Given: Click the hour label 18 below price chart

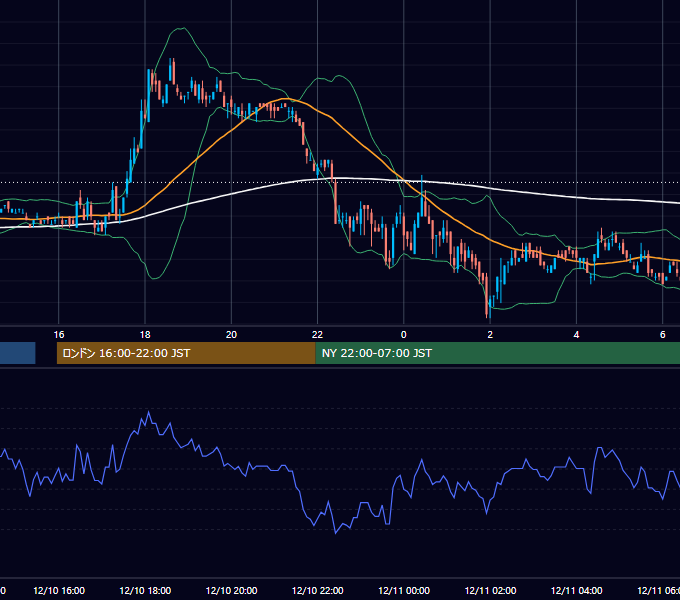Looking at the screenshot, I should click(x=145, y=335).
